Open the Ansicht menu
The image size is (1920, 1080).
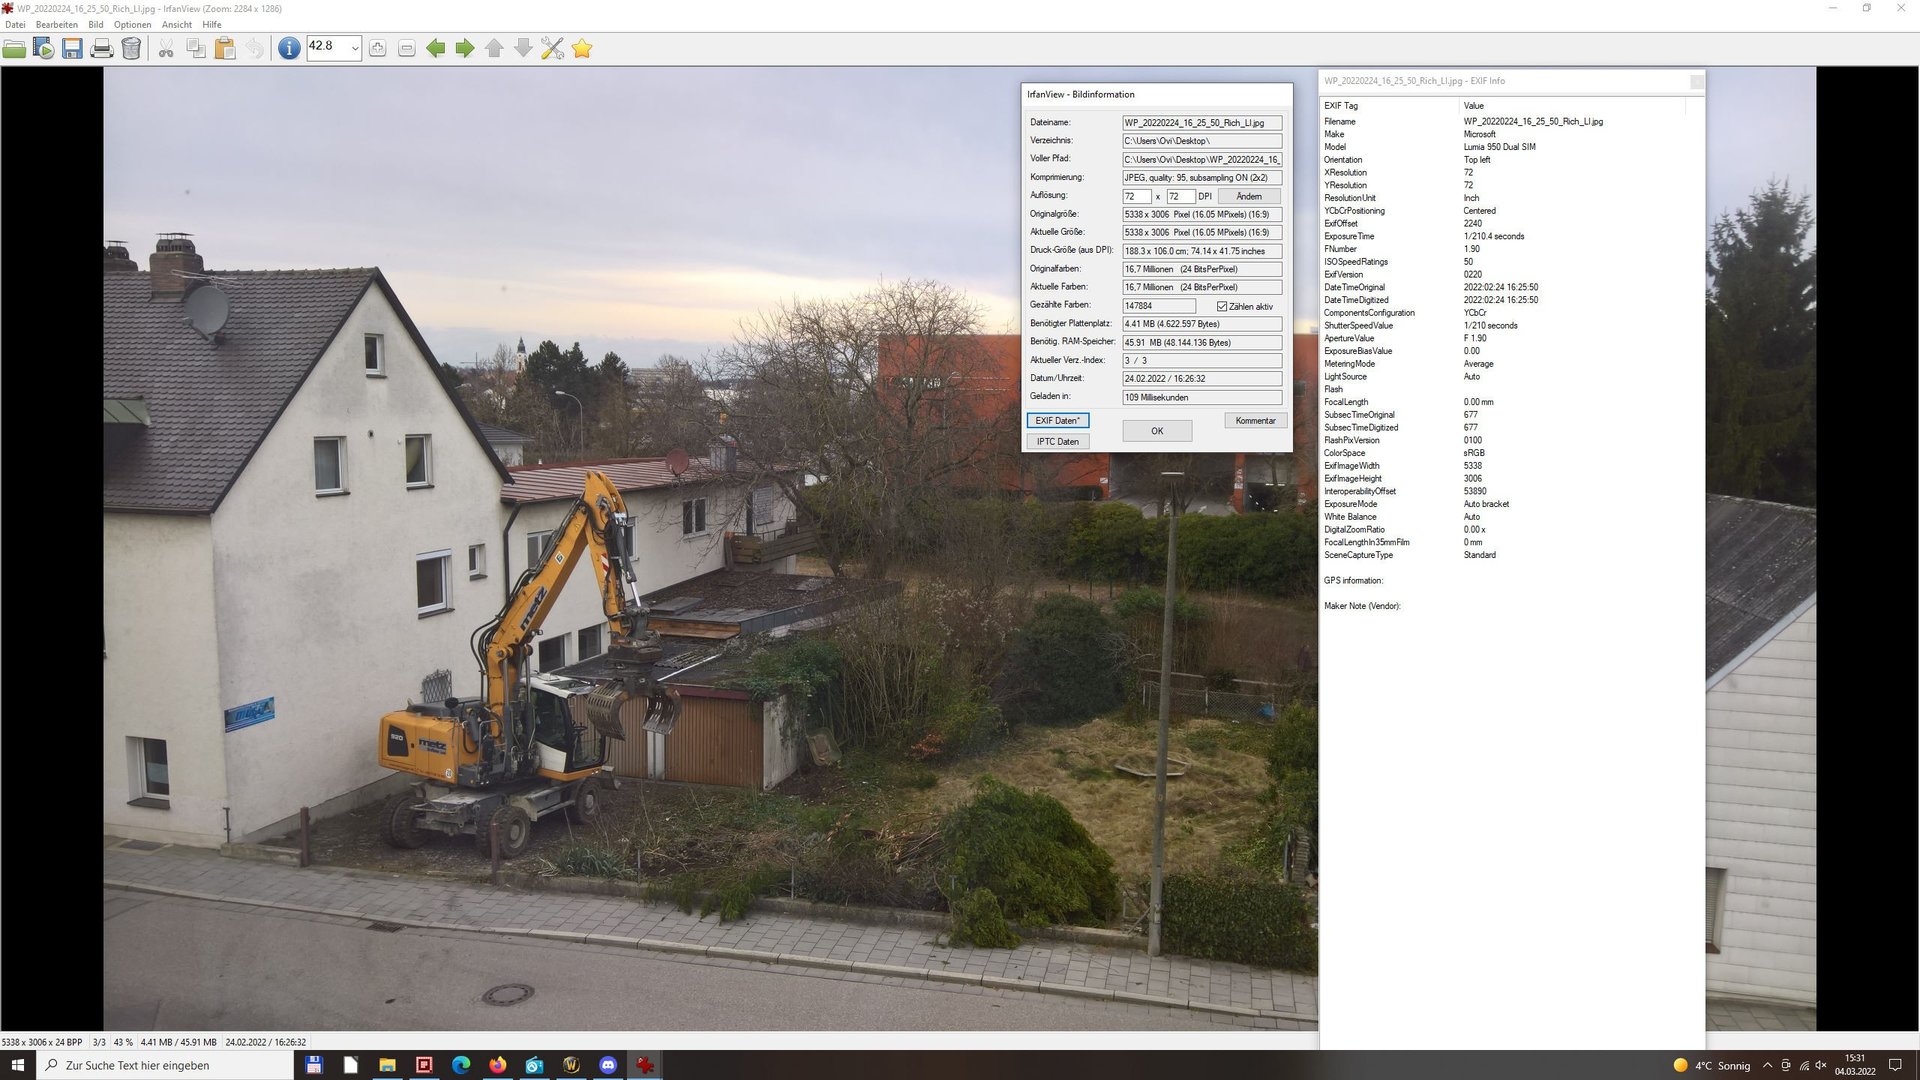177,25
